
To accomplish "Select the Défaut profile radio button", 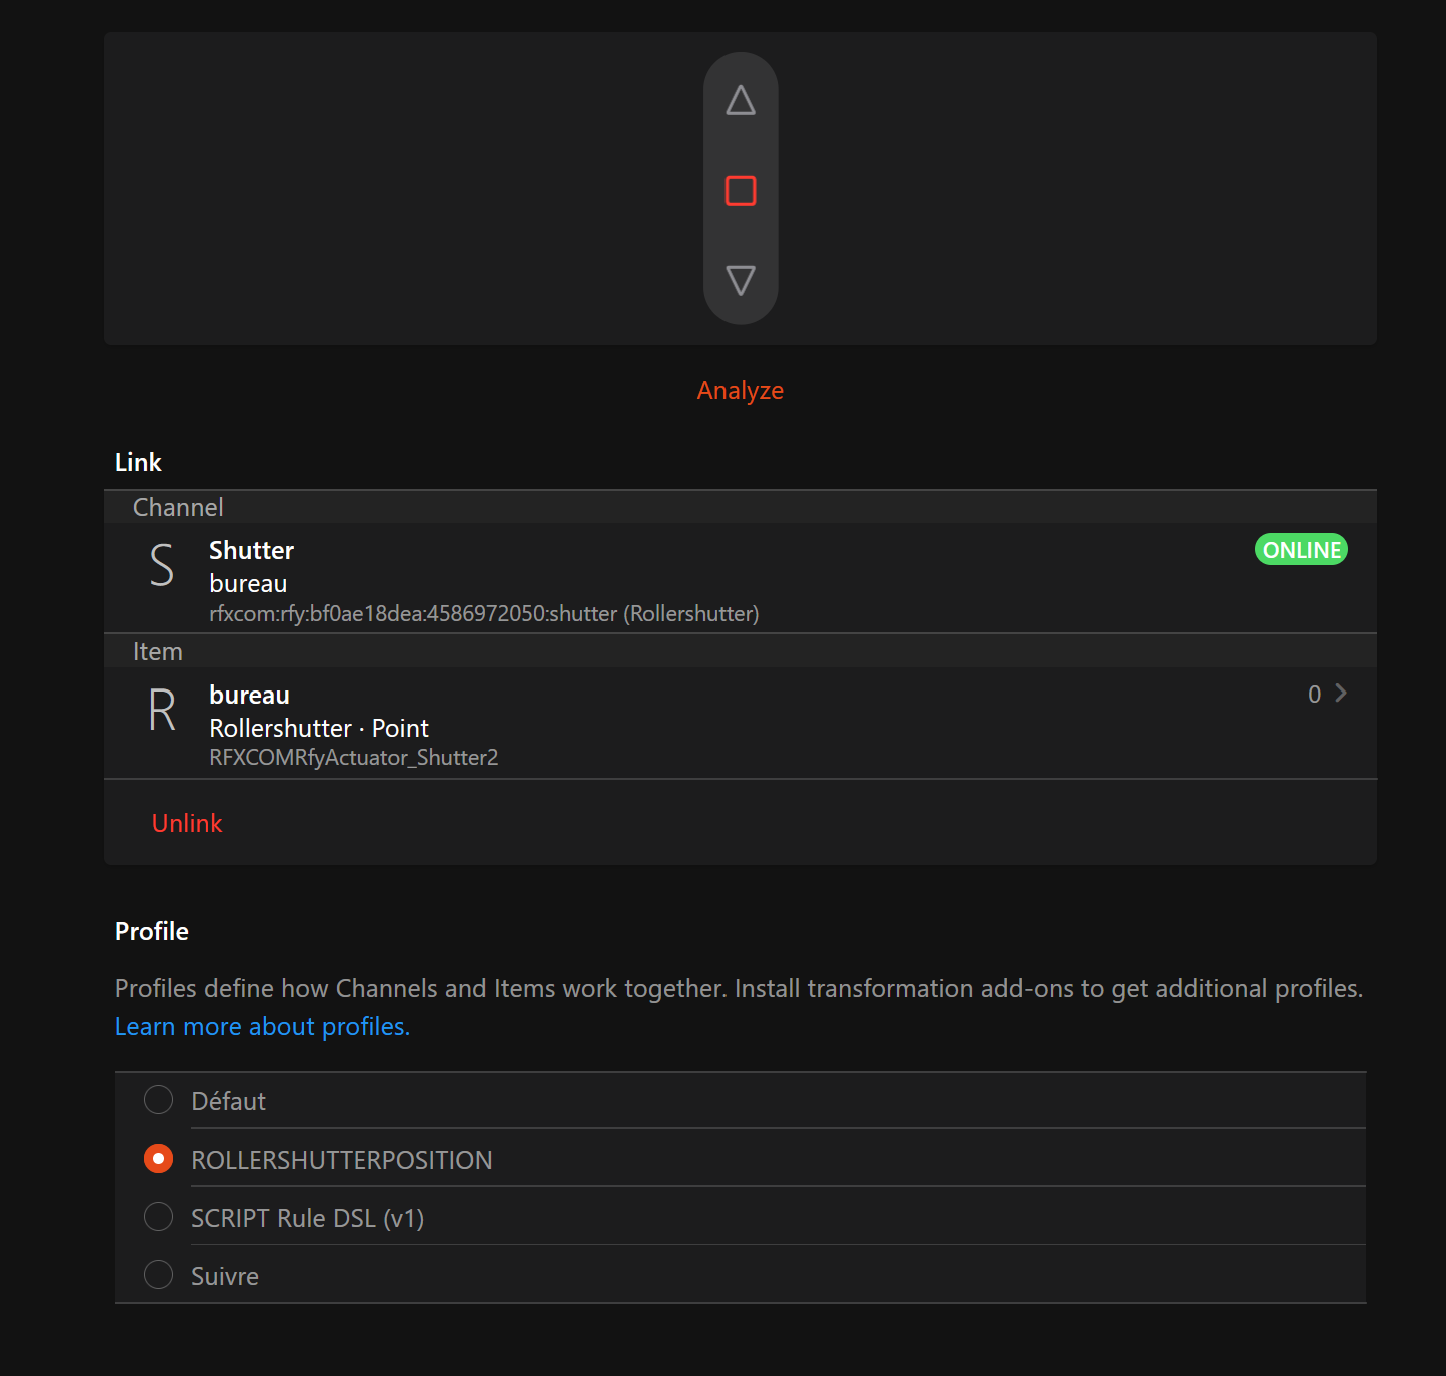I will pyautogui.click(x=158, y=1100).
